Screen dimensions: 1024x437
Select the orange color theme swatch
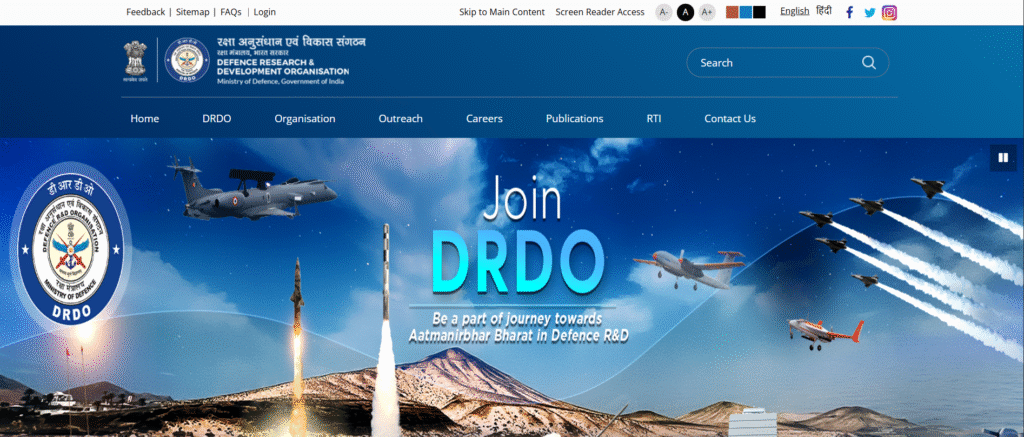coord(733,12)
